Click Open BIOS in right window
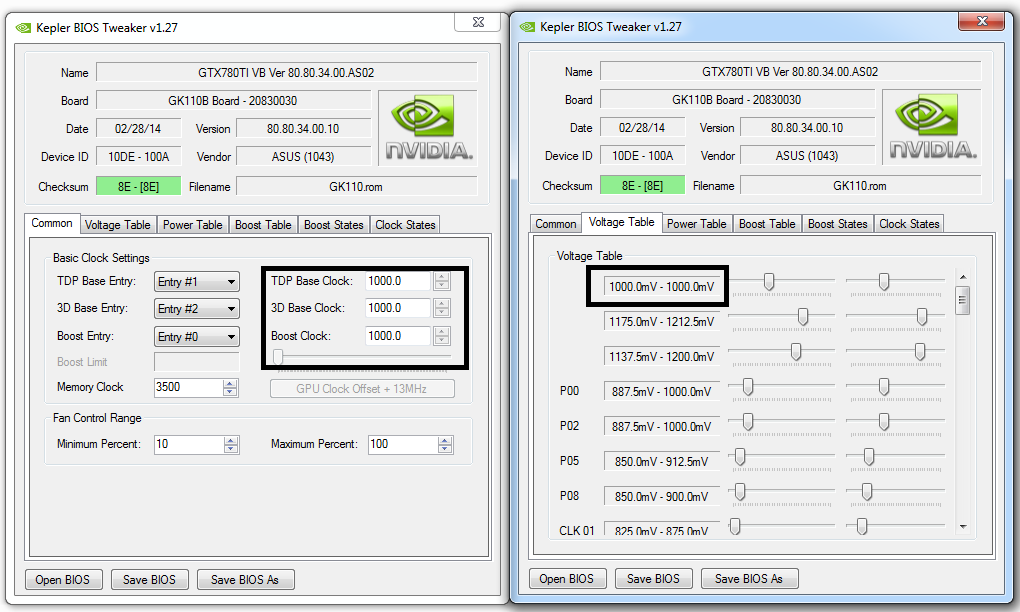The image size is (1020, 612). (567, 578)
